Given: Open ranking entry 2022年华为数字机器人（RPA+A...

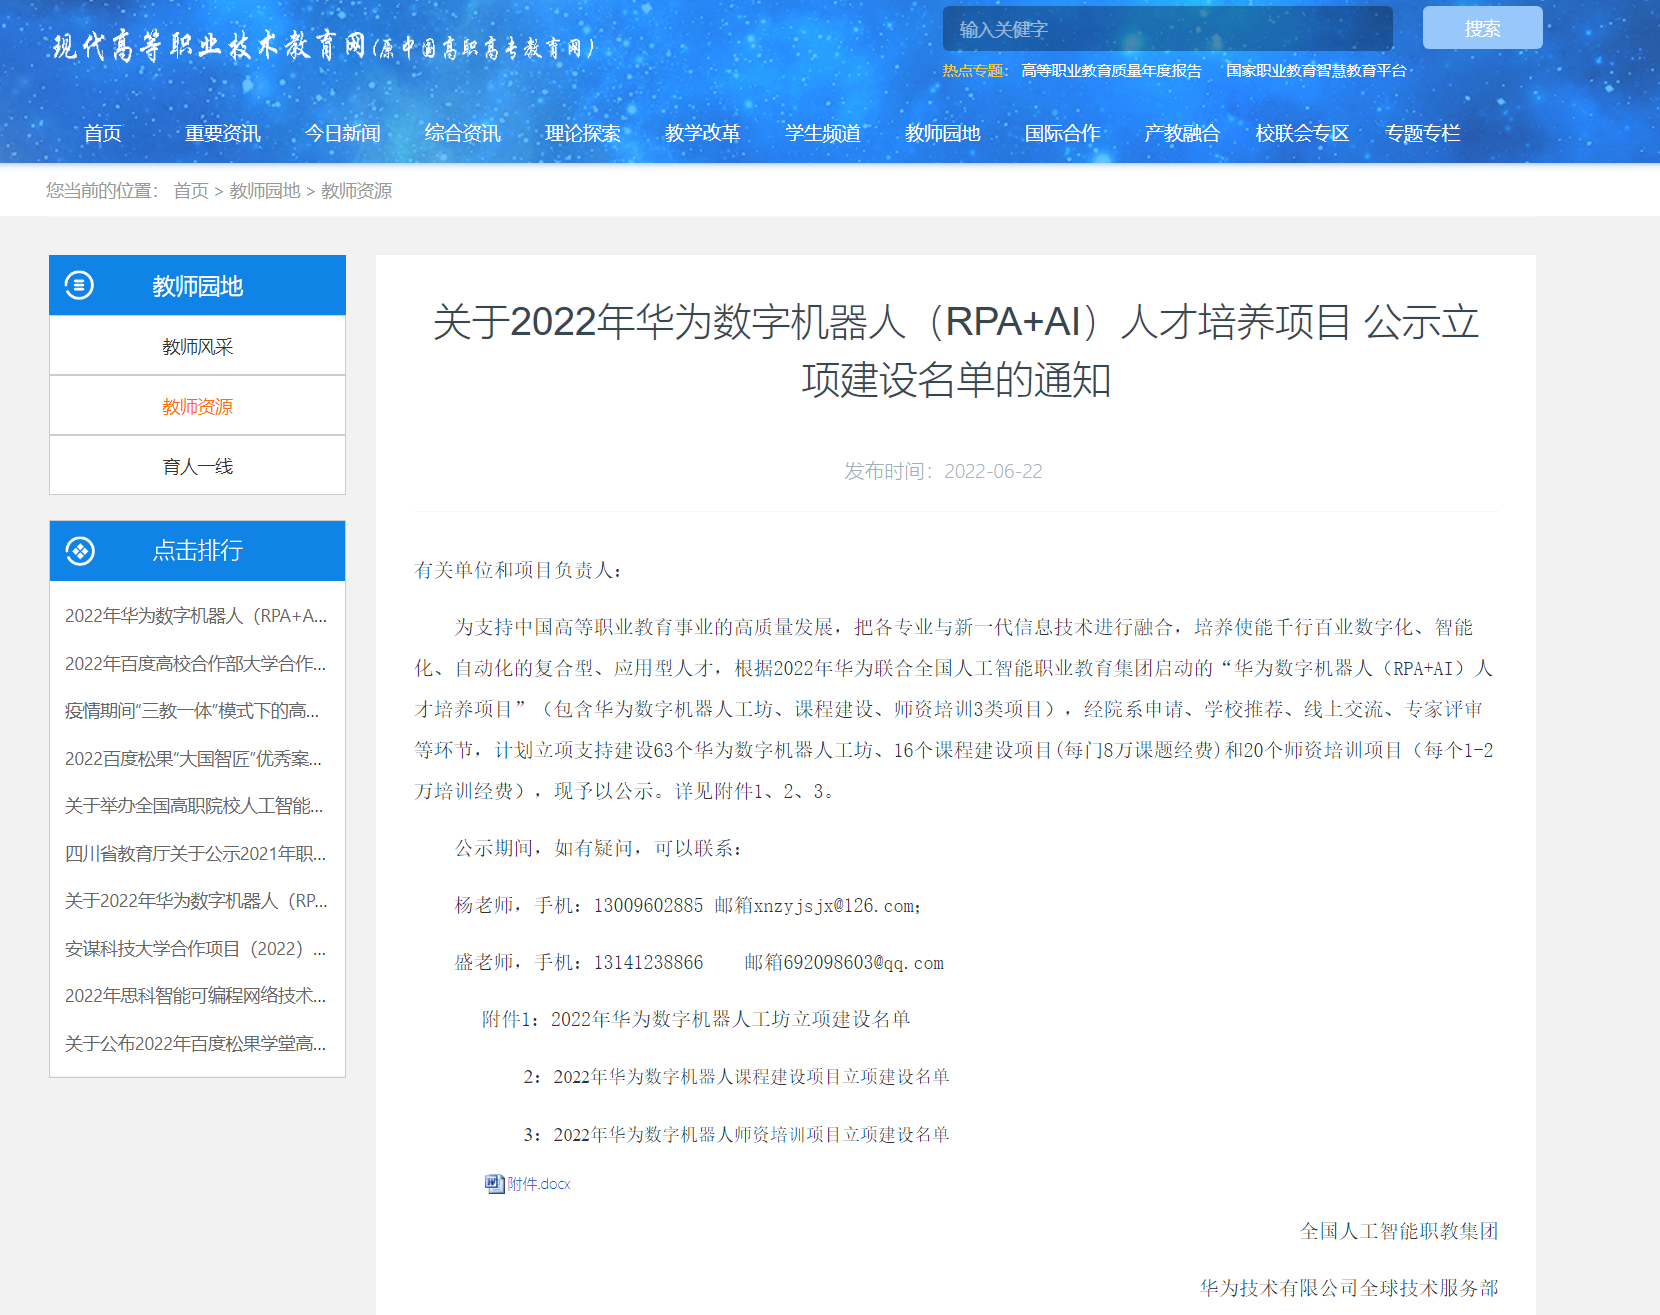Looking at the screenshot, I should (196, 616).
